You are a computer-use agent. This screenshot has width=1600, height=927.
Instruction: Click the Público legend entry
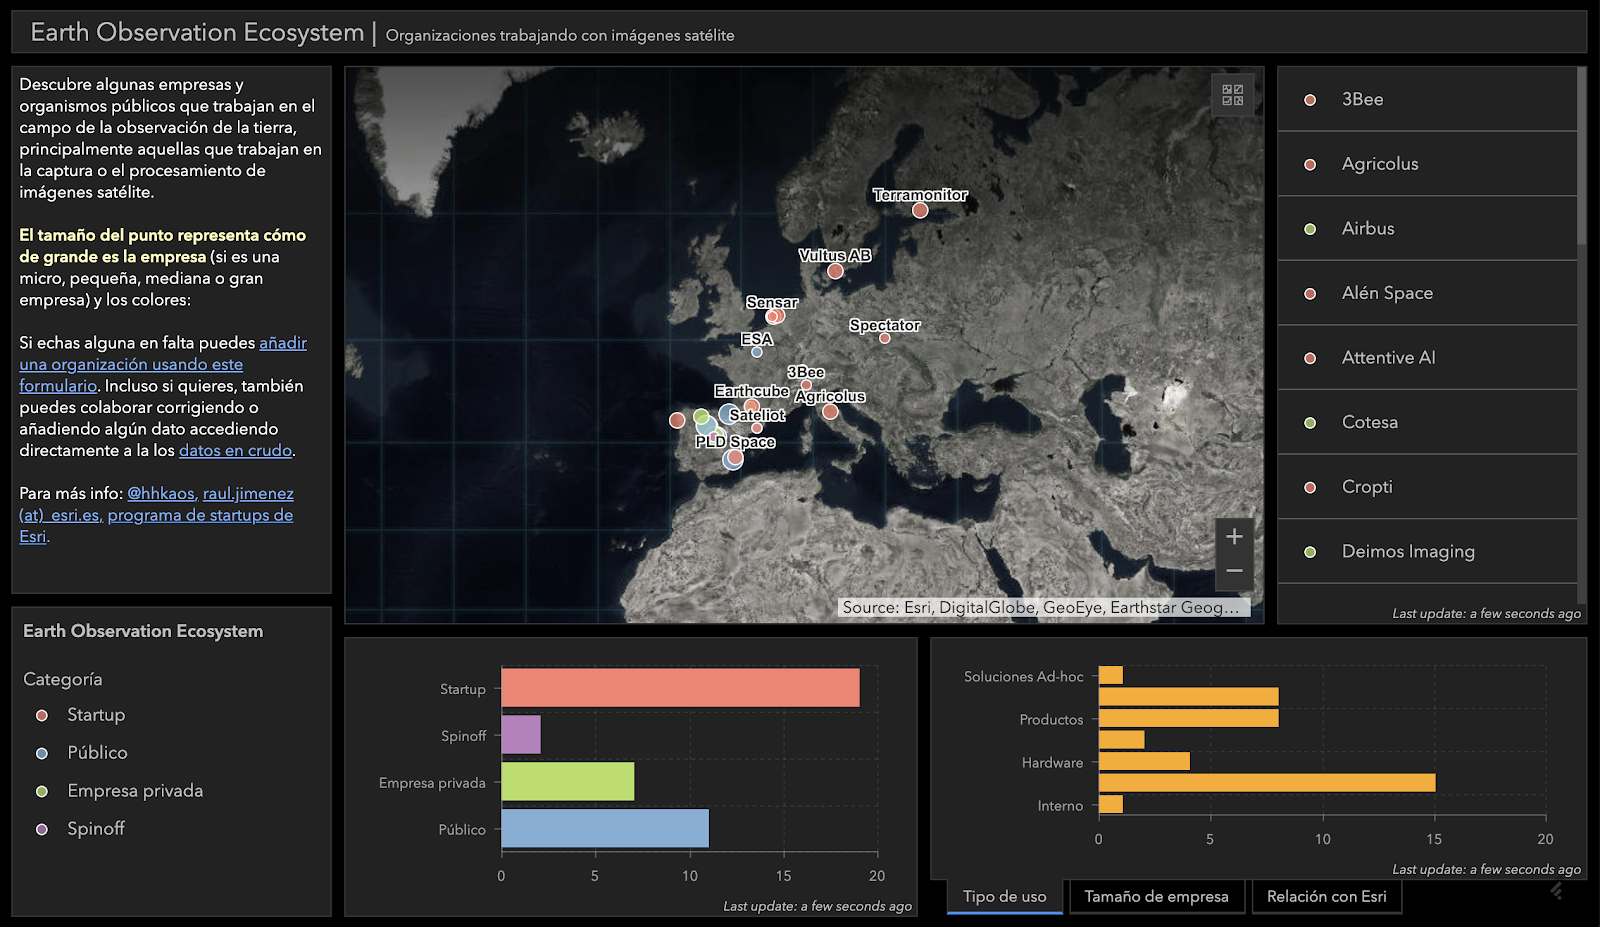(82, 753)
